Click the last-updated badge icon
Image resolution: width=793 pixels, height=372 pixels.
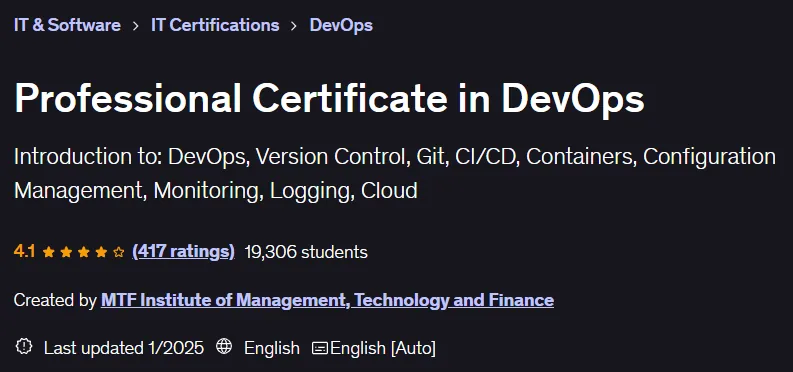pos(24,347)
